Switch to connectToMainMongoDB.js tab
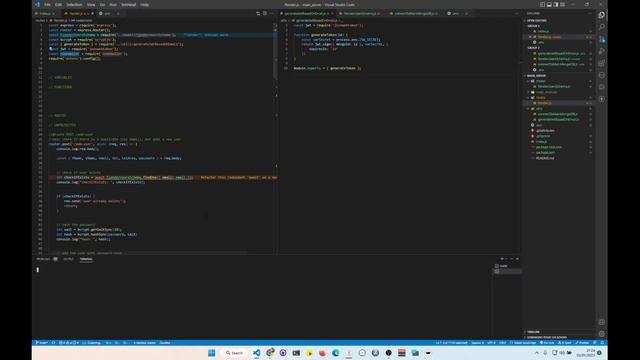Viewport: 640px width, 360px height. [x=413, y=13]
